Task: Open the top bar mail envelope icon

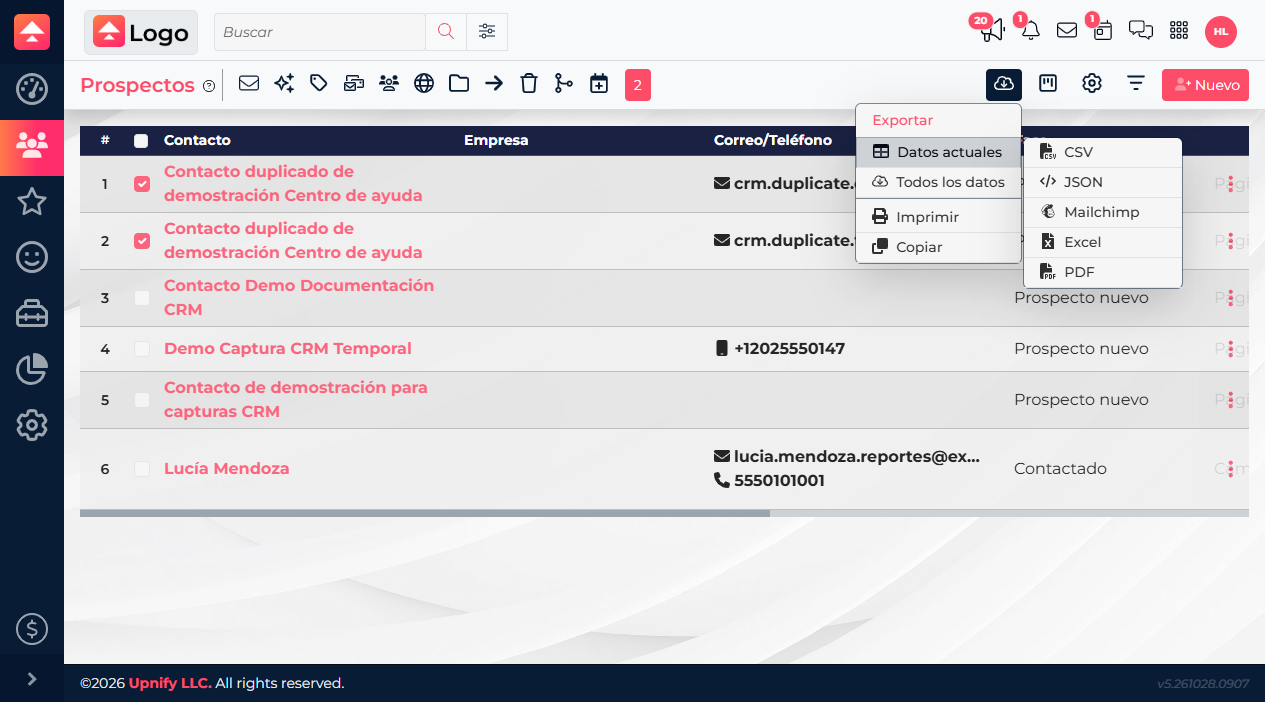Action: 1067,31
